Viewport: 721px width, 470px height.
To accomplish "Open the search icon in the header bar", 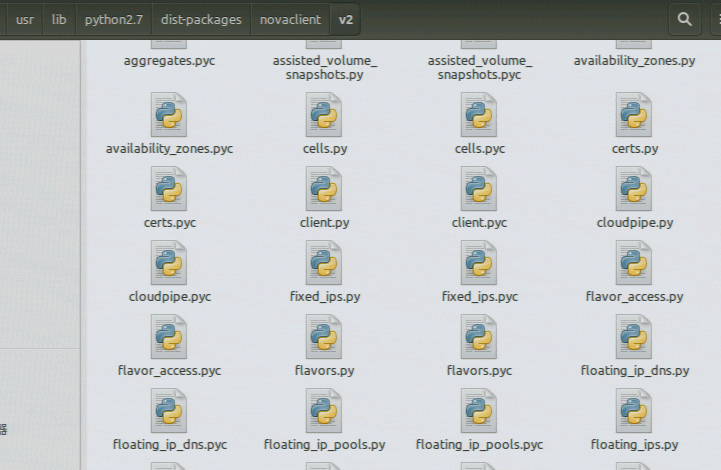I will [x=684, y=19].
